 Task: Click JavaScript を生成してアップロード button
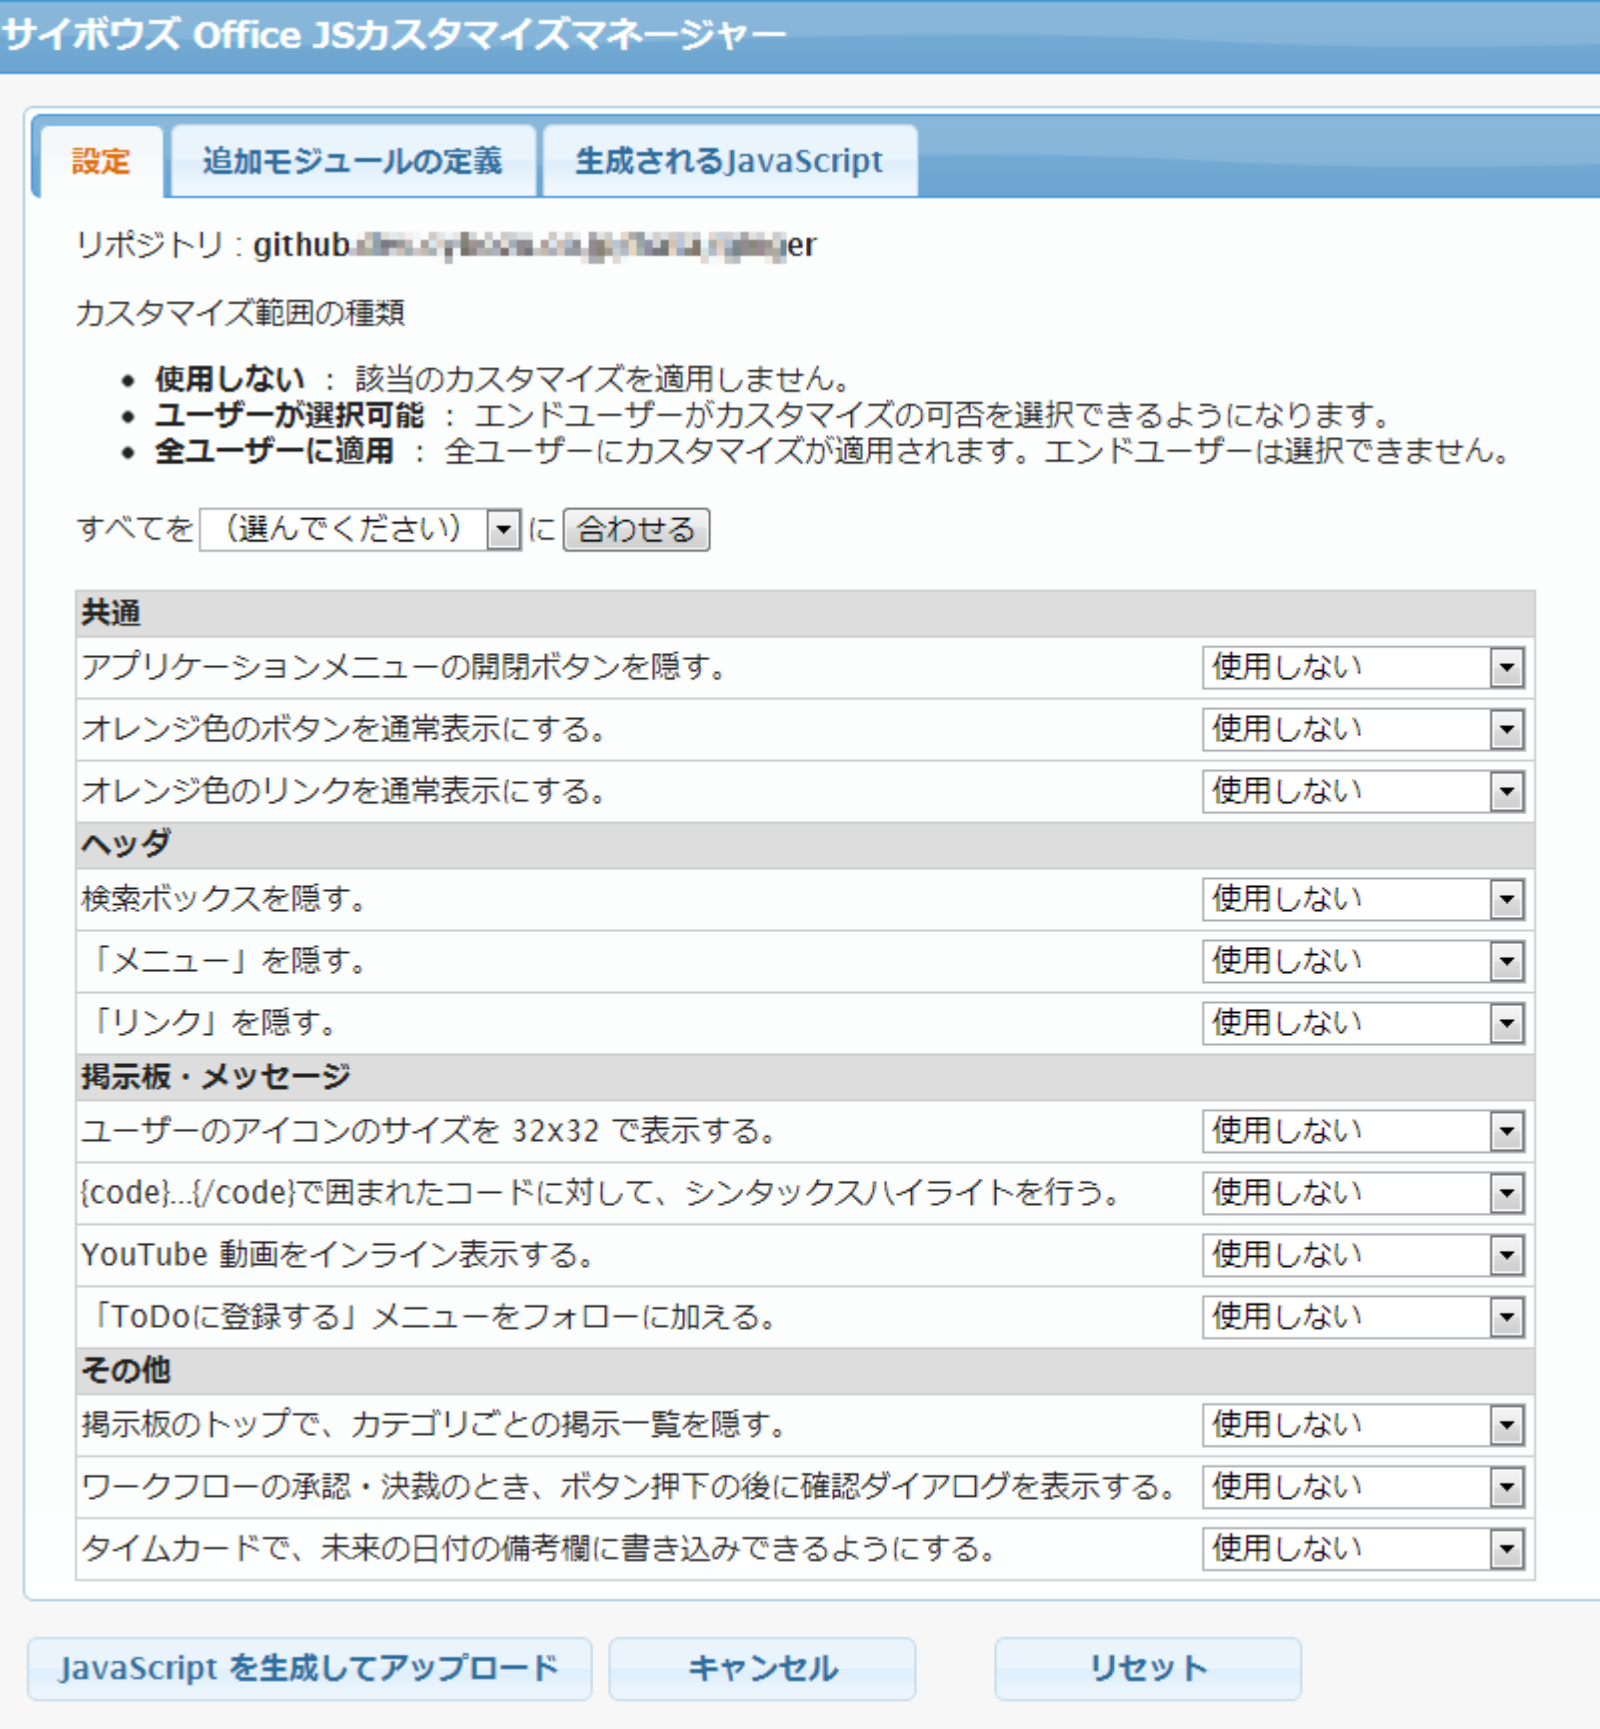[309, 1668]
